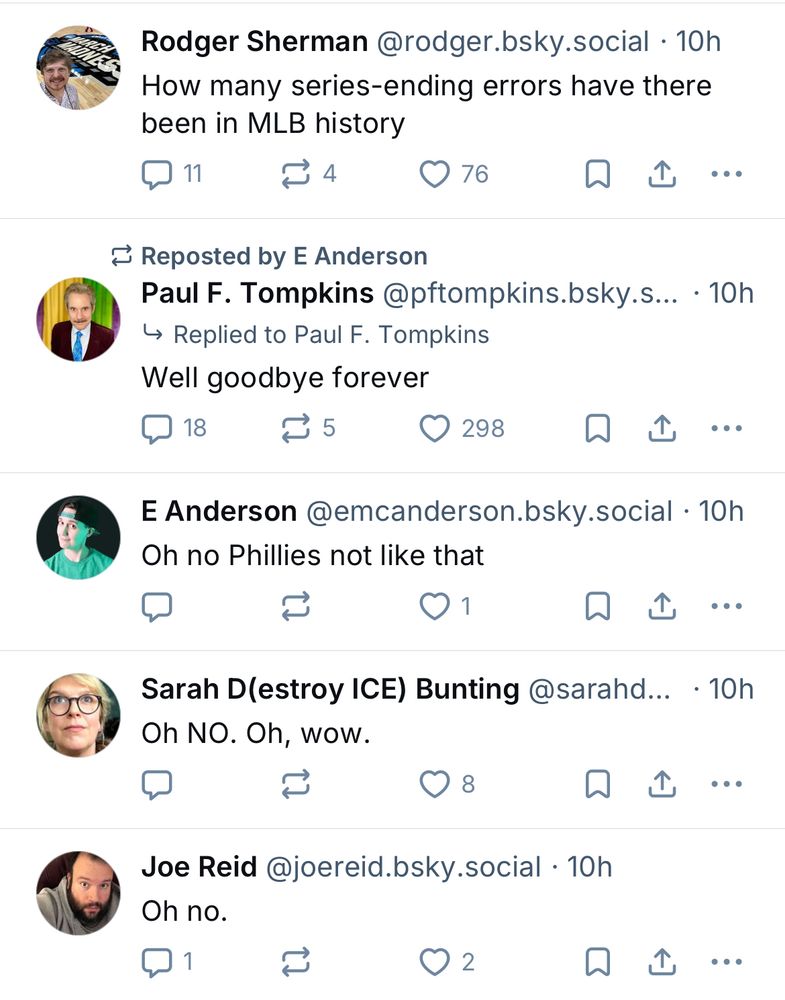Like E Anderson's Phillies post
This screenshot has height=1000, width=785.
(x=435, y=605)
